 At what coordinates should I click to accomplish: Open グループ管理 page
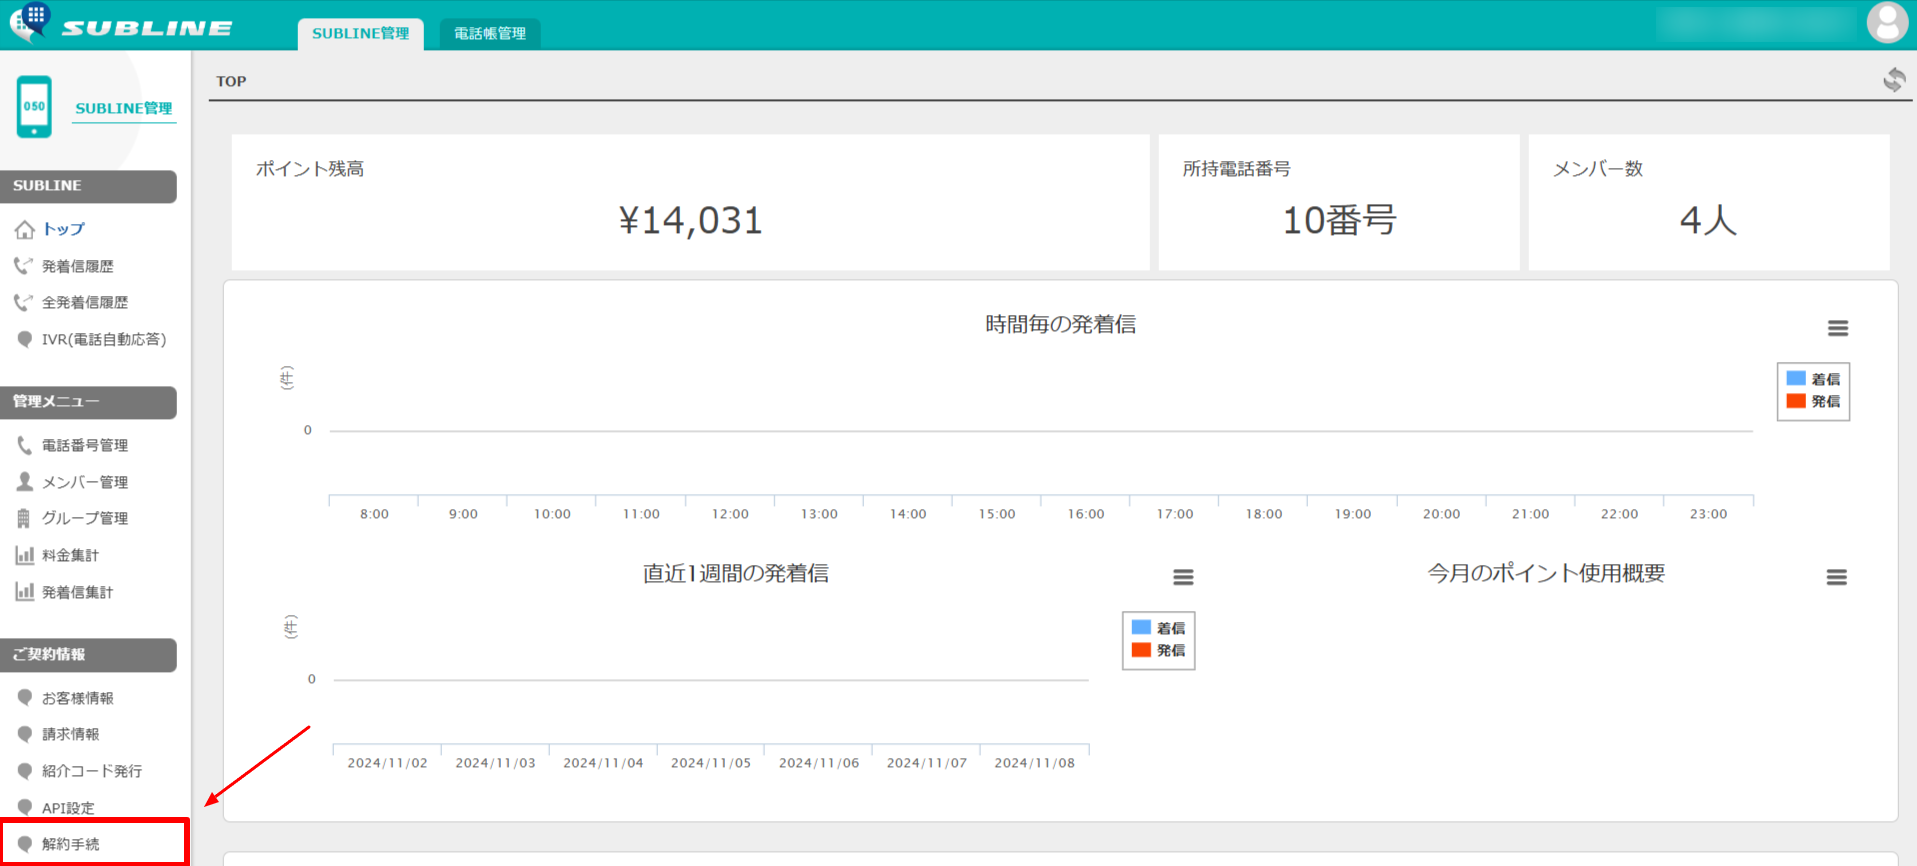pos(85,518)
